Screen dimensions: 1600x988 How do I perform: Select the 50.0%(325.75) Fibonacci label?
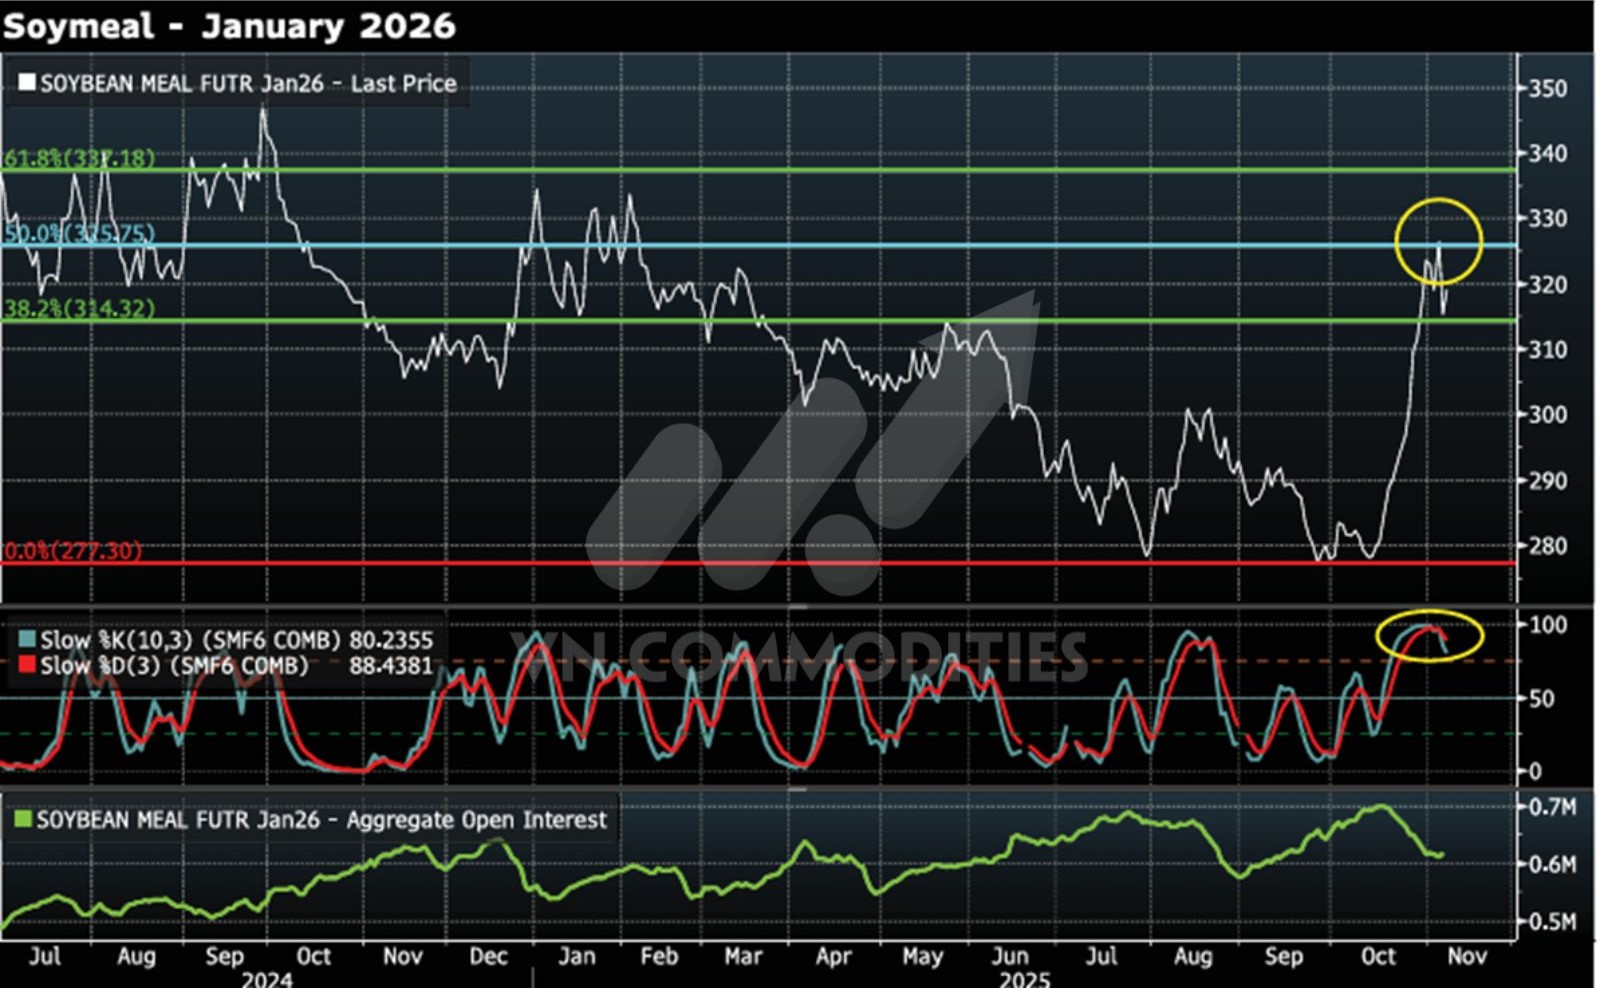[x=80, y=233]
